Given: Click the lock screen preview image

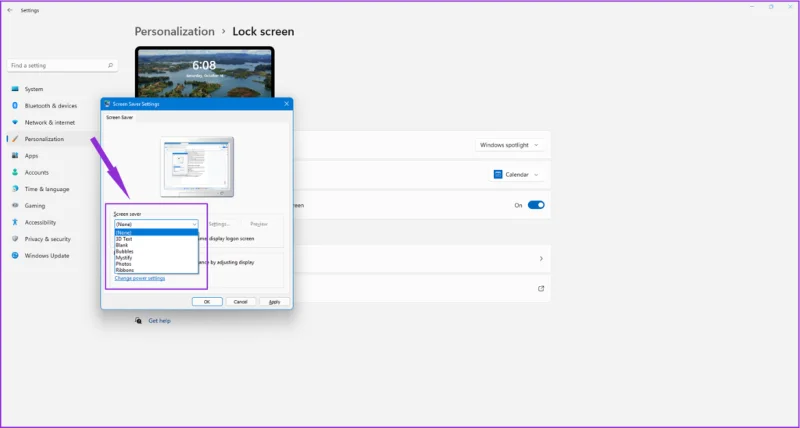Looking at the screenshot, I should coord(205,72).
